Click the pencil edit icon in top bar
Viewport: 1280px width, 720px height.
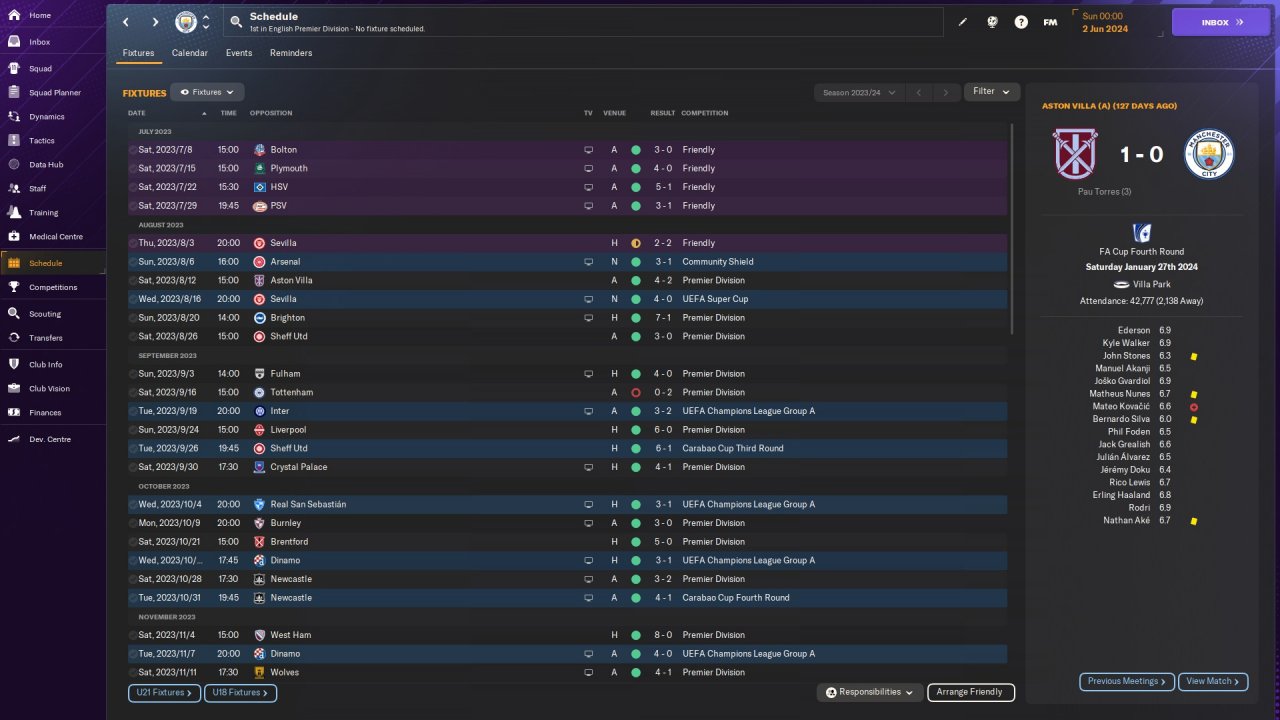pos(963,22)
